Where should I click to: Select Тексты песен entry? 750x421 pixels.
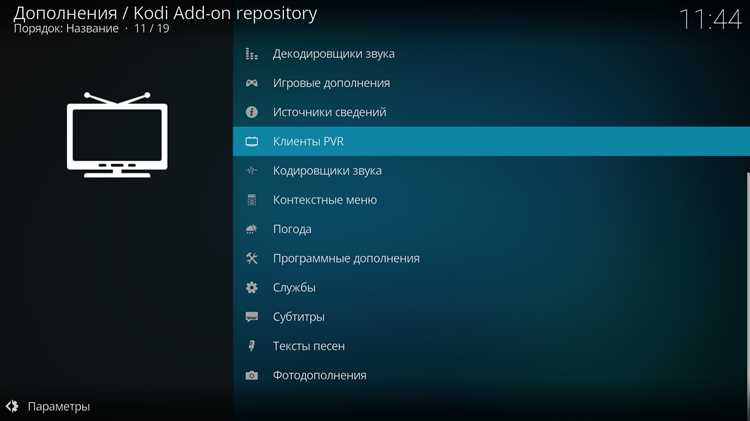pyautogui.click(x=491, y=346)
